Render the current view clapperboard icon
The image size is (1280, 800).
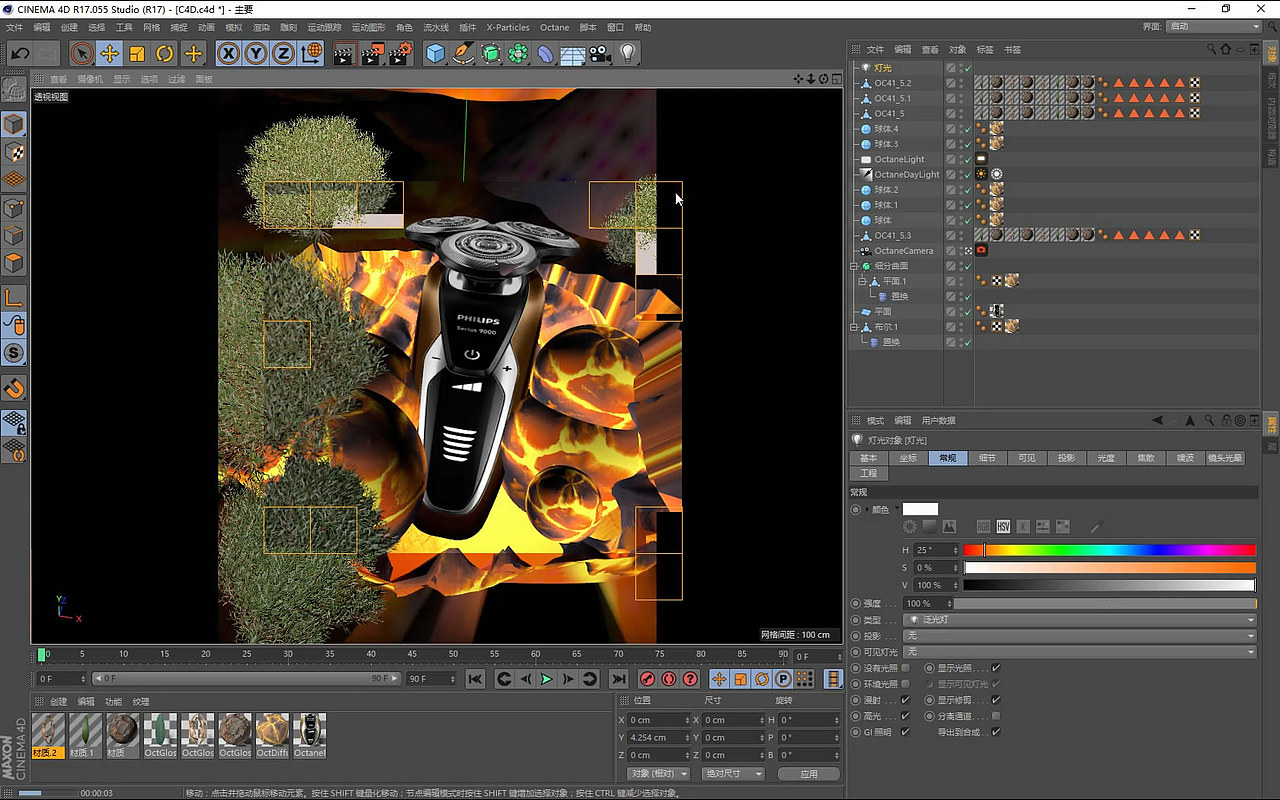(343, 53)
